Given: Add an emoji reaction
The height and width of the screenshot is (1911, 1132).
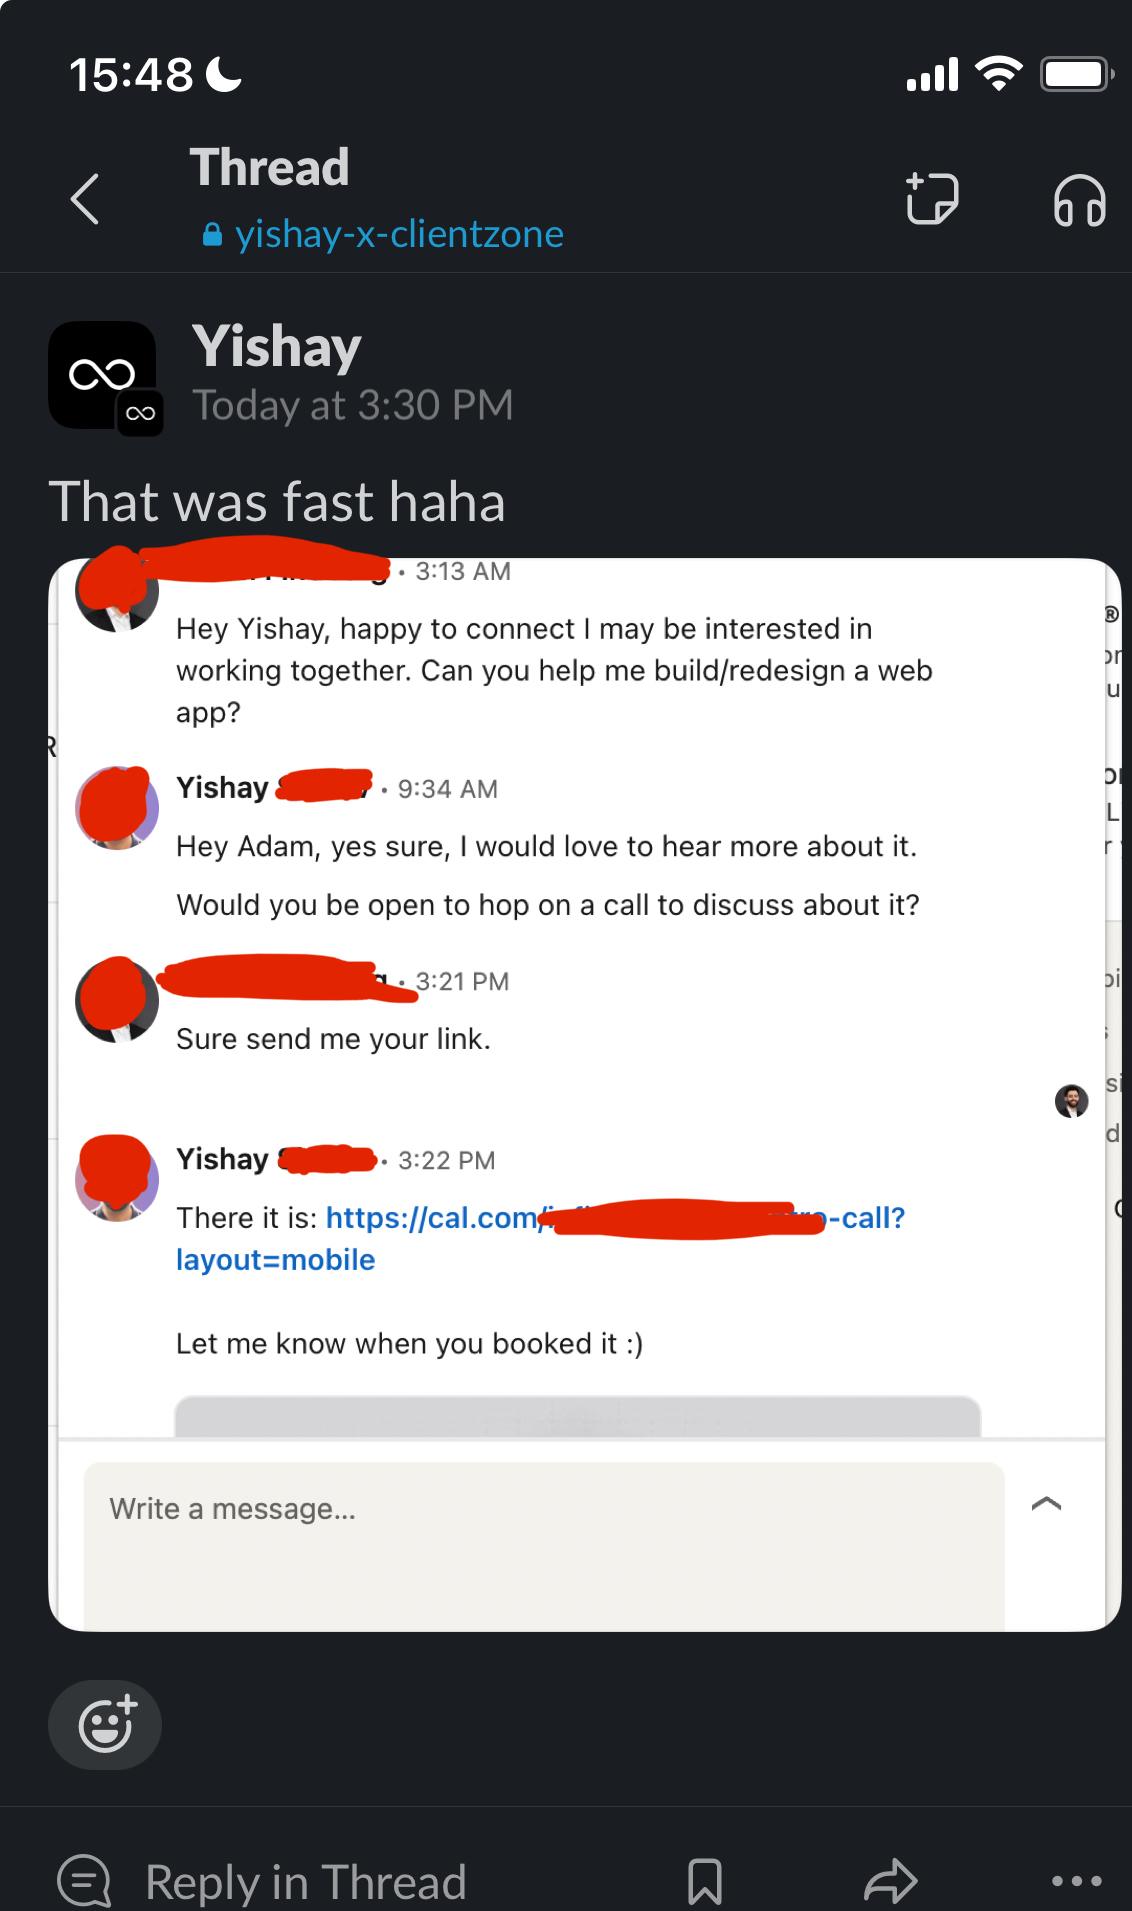Looking at the screenshot, I should tap(105, 1724).
